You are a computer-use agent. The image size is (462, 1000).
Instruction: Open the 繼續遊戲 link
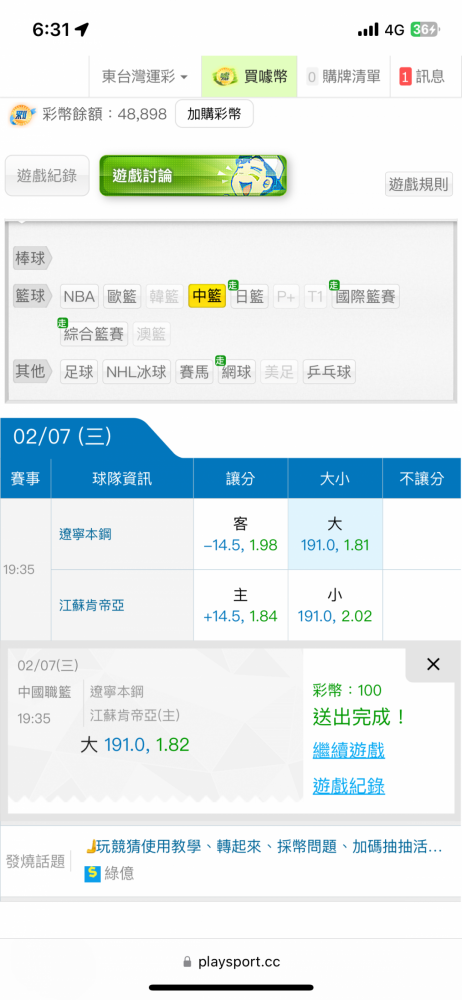click(348, 750)
